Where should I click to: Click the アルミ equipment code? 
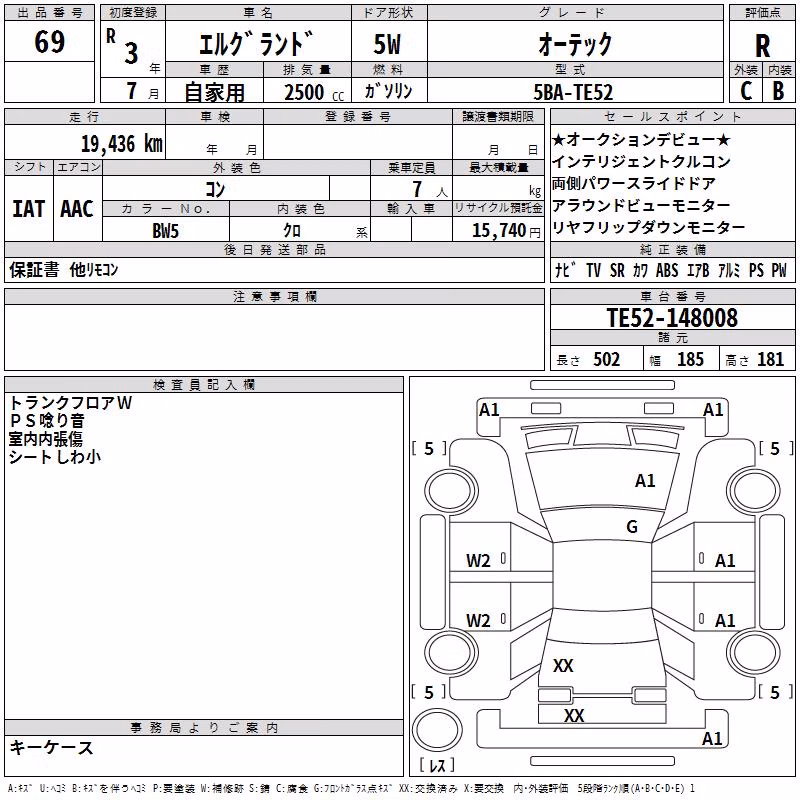(x=729, y=270)
